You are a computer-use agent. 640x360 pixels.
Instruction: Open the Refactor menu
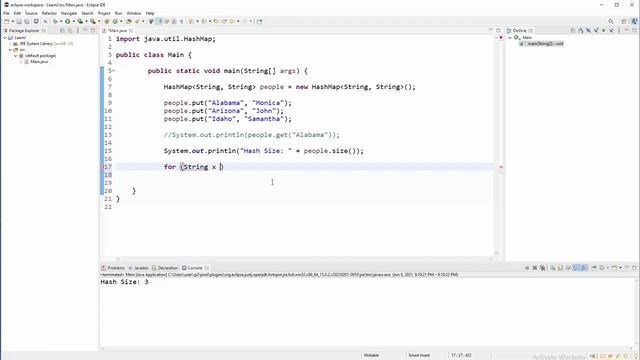pyautogui.click(x=49, y=13)
